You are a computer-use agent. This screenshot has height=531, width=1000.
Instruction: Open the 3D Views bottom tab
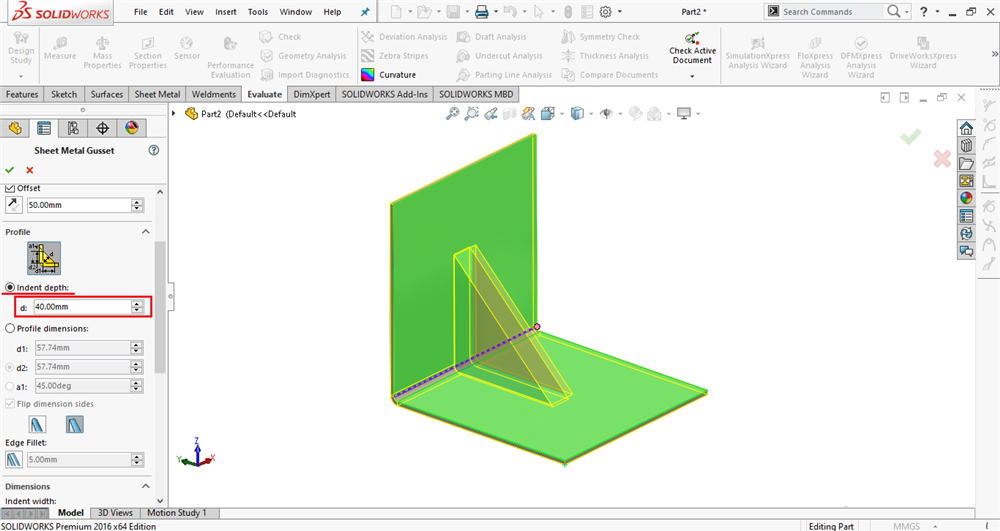115,513
